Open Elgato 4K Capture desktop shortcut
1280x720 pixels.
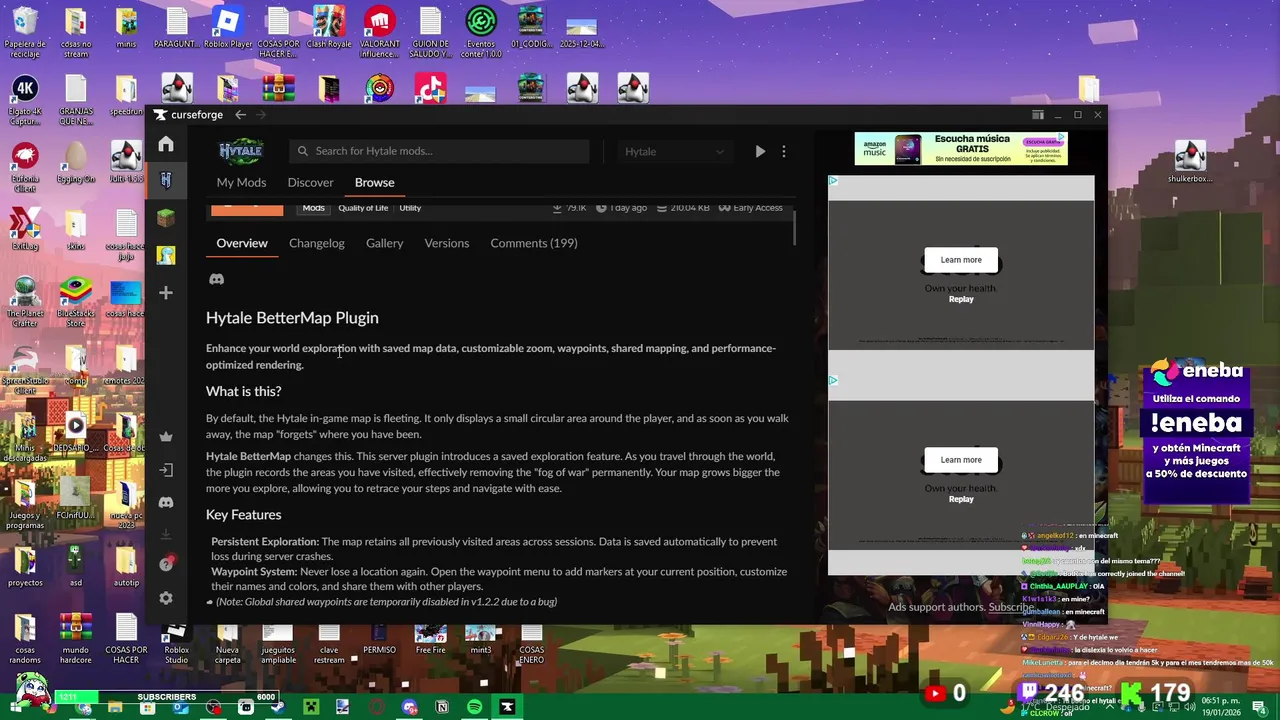coord(25,101)
